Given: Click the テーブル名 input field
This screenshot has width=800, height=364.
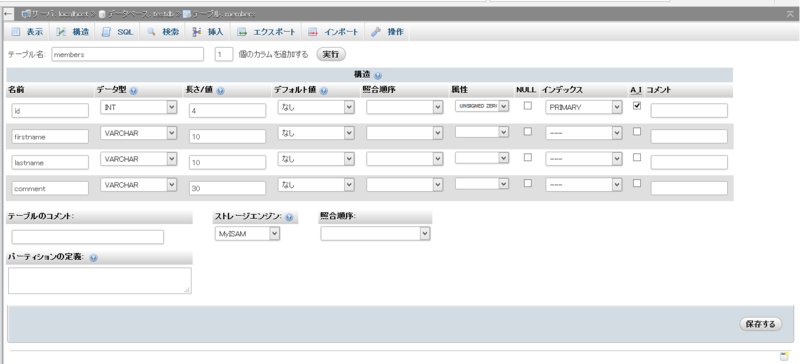Looking at the screenshot, I should [x=128, y=54].
